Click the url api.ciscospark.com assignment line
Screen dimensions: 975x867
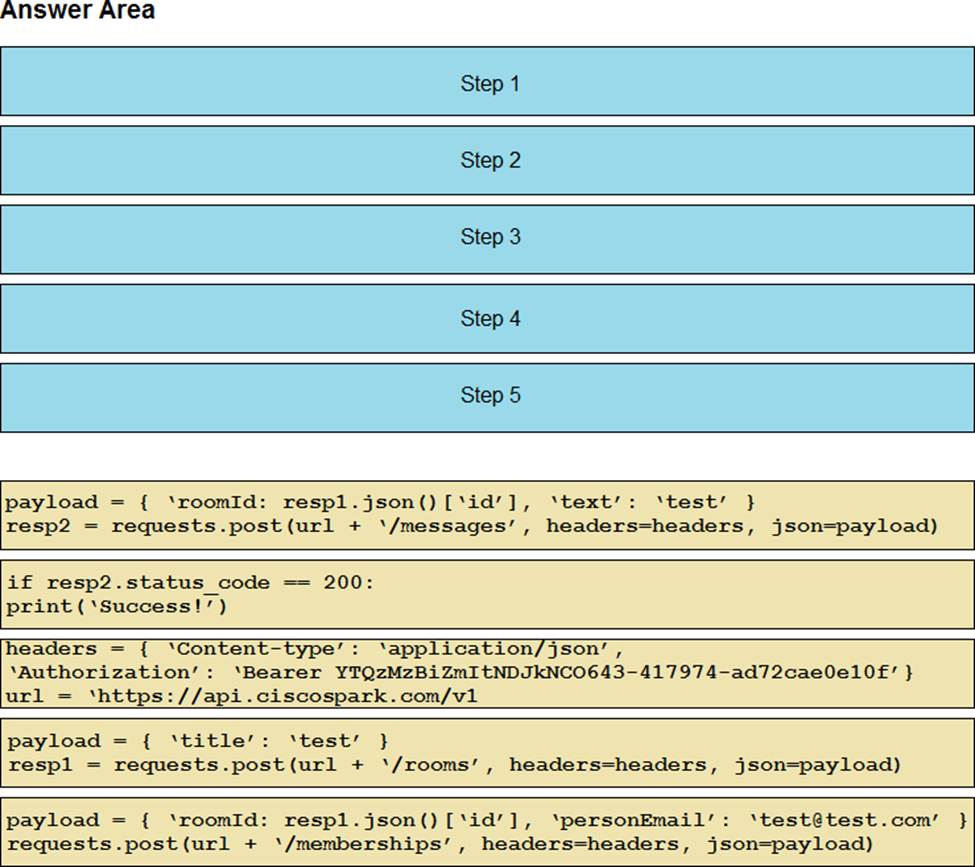point(242,696)
